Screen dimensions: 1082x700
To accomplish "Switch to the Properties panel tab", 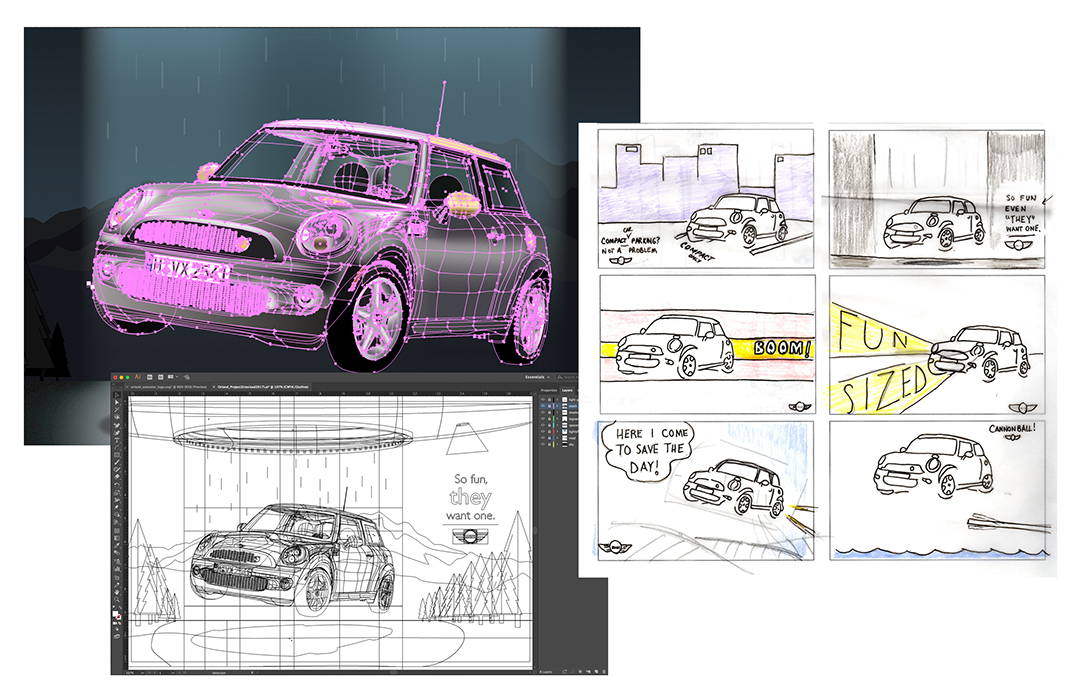I will 549,390.
